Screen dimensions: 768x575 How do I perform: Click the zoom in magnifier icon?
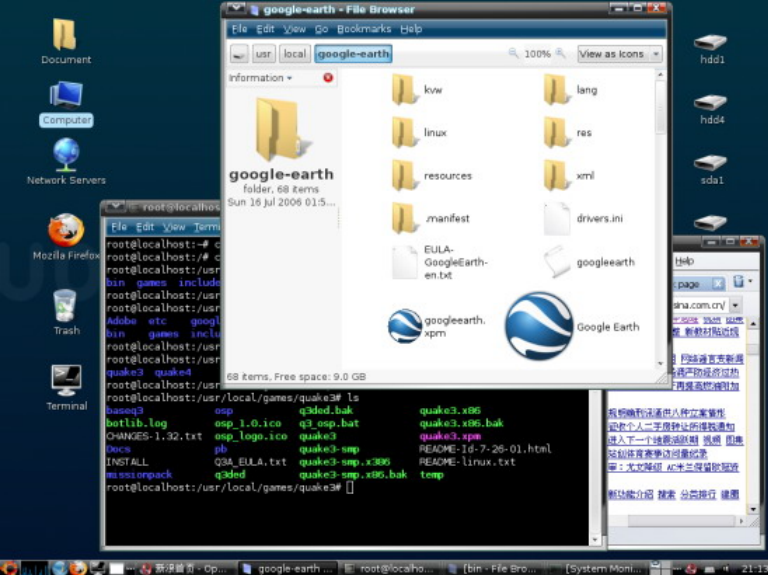[561, 53]
